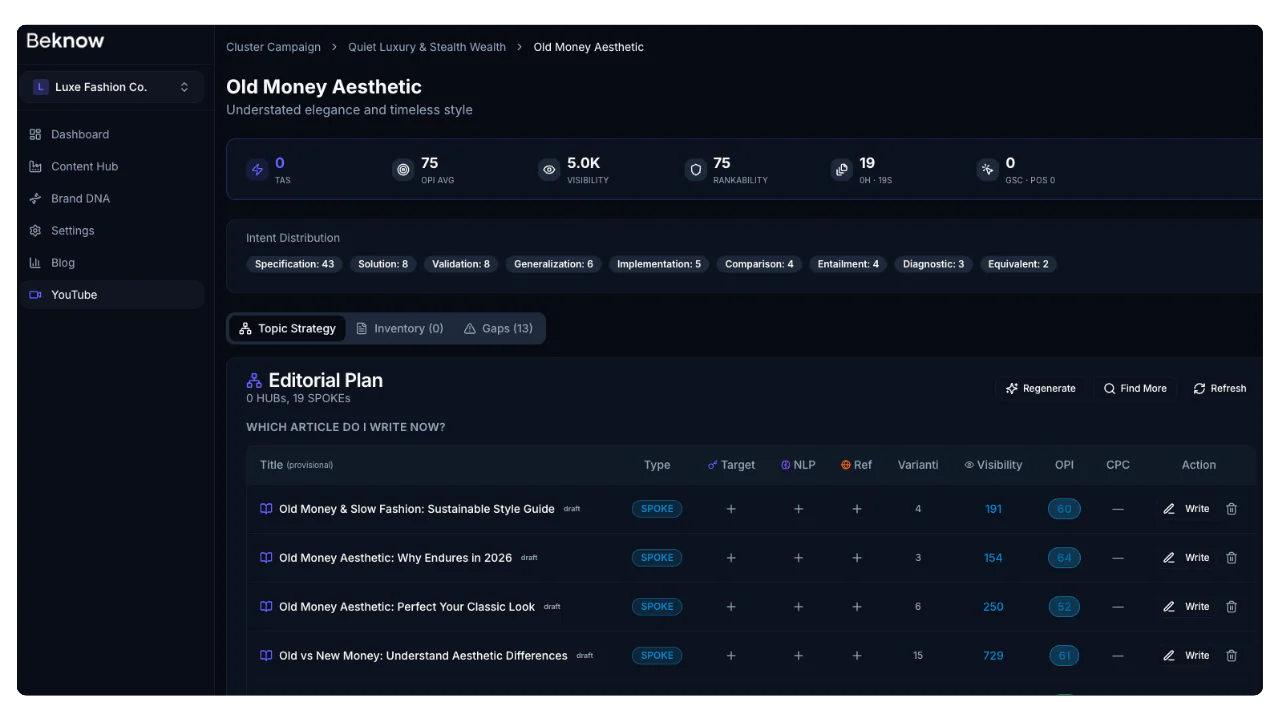1280x720 pixels.
Task: Select the Dashboard icon in the sidebar
Action: click(35, 134)
